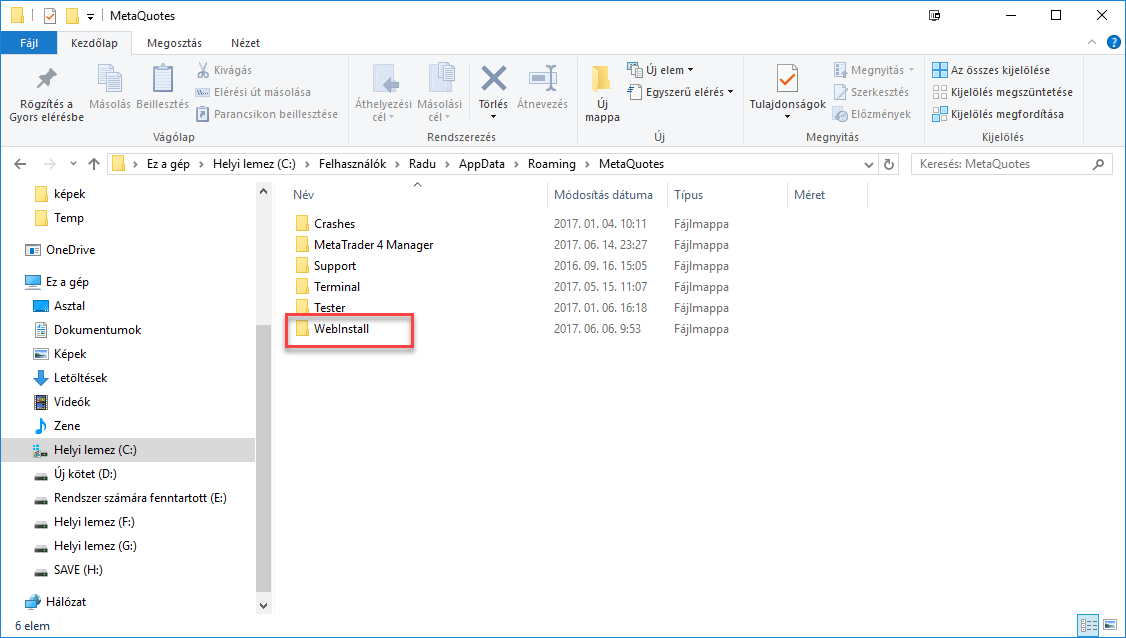Click the Properties icon in Quick Access Toolbar

[50, 15]
